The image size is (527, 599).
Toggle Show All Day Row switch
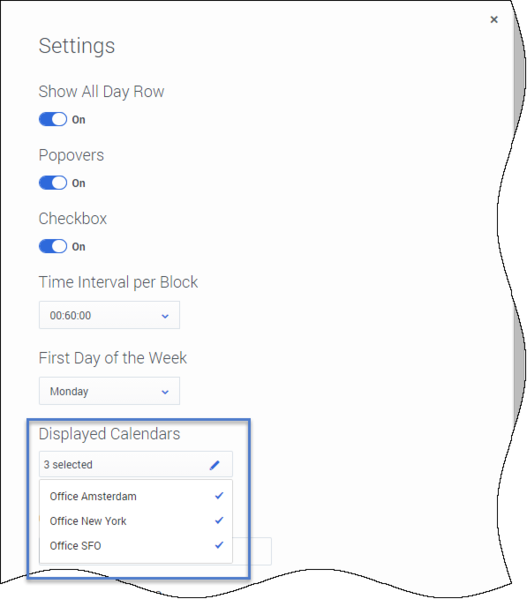[x=53, y=119]
